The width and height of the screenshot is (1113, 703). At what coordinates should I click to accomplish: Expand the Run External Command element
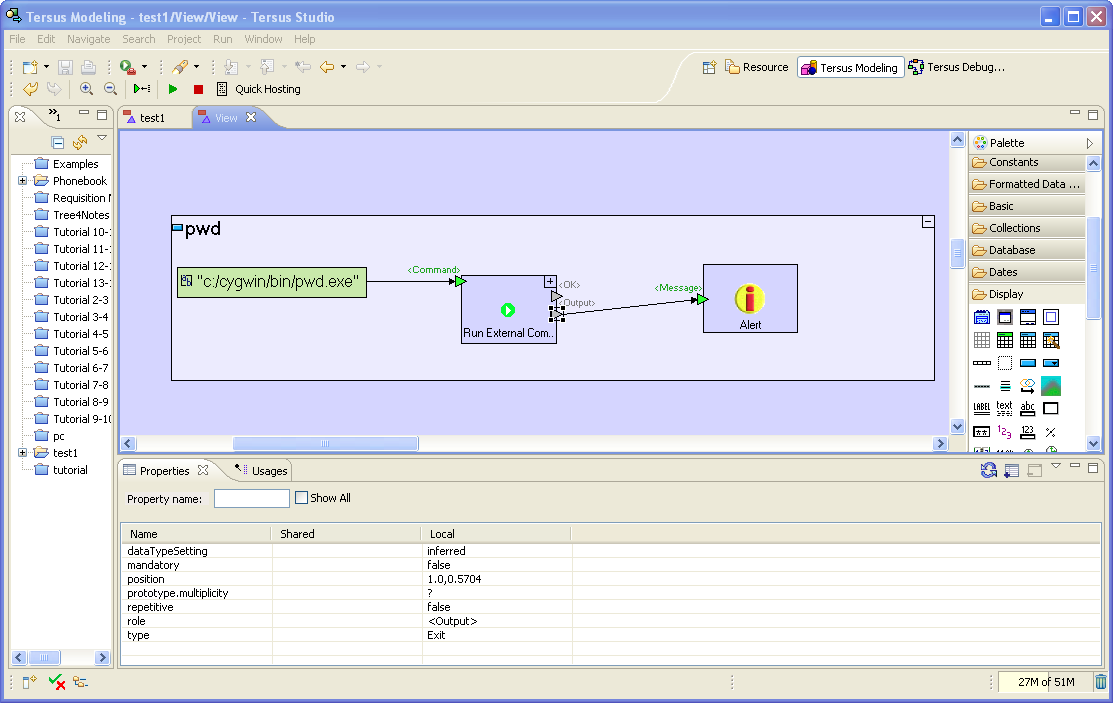click(x=550, y=281)
